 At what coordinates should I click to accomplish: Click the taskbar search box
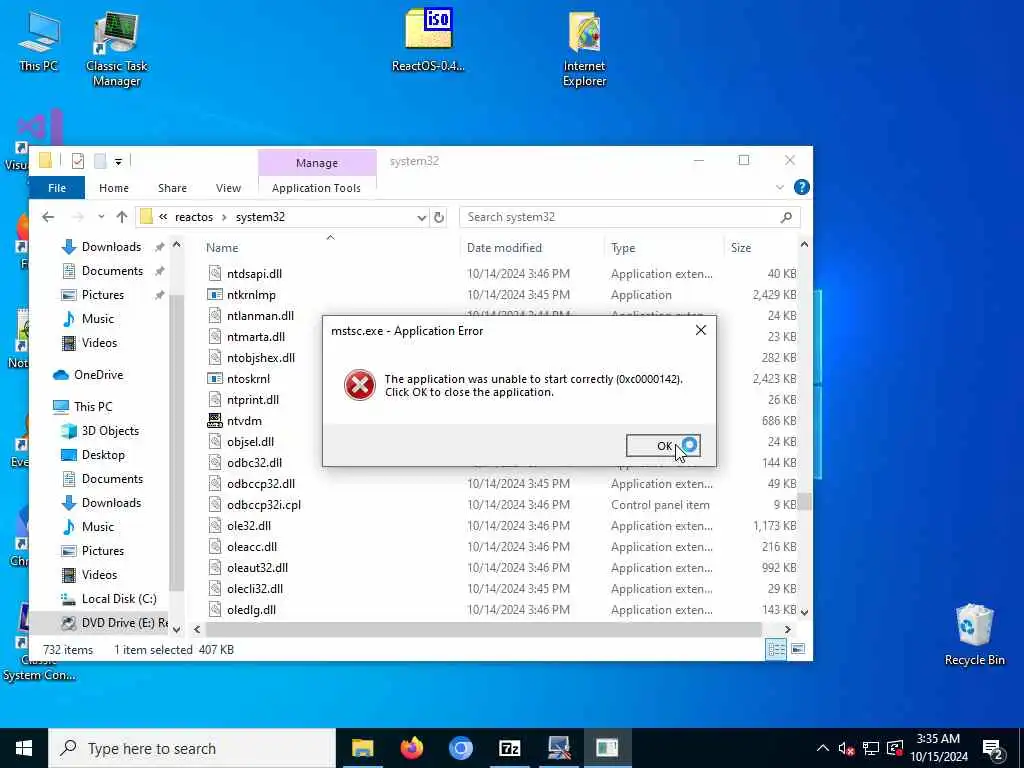coord(192,748)
